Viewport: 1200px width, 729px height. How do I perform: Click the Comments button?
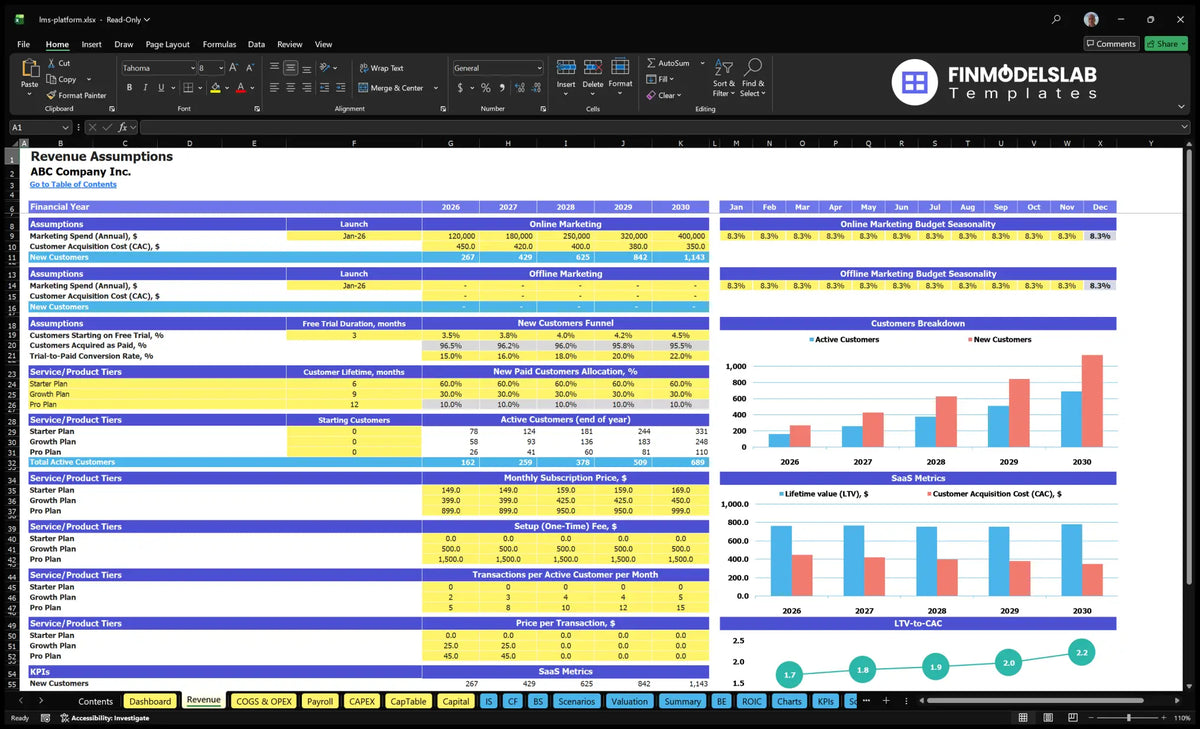coord(1111,44)
